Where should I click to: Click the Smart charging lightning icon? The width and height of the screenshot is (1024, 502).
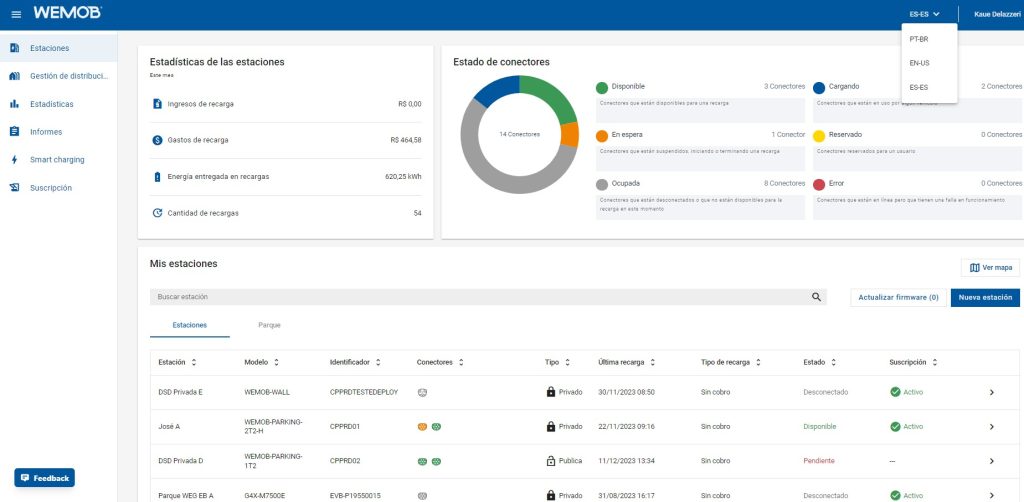(15, 160)
